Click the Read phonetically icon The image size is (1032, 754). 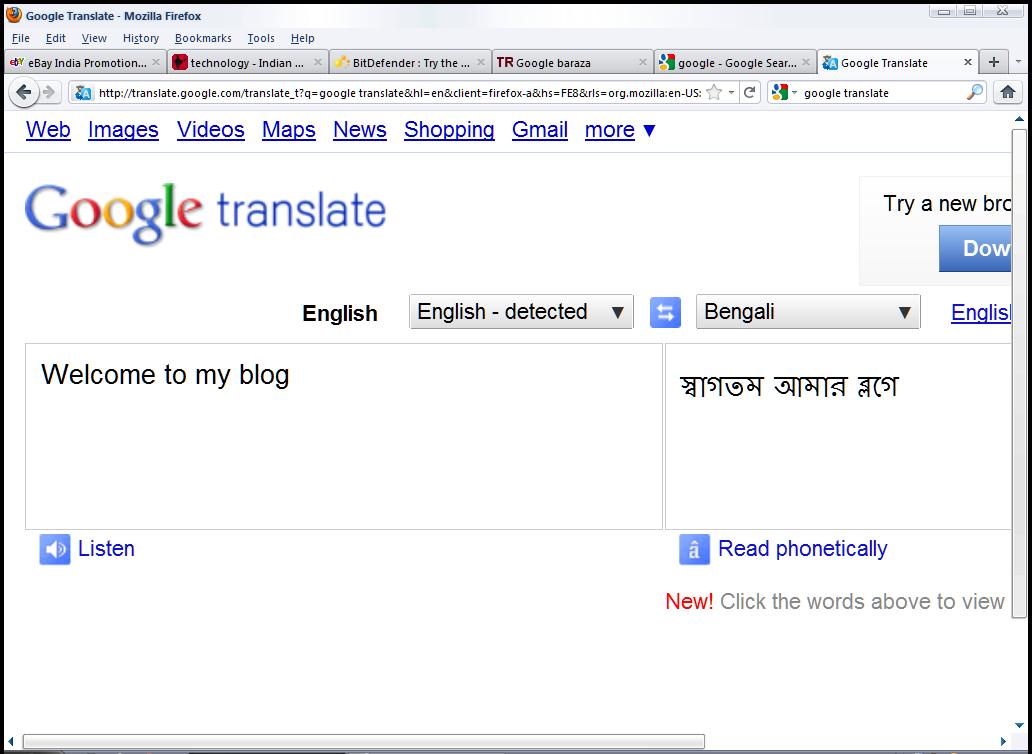point(694,549)
